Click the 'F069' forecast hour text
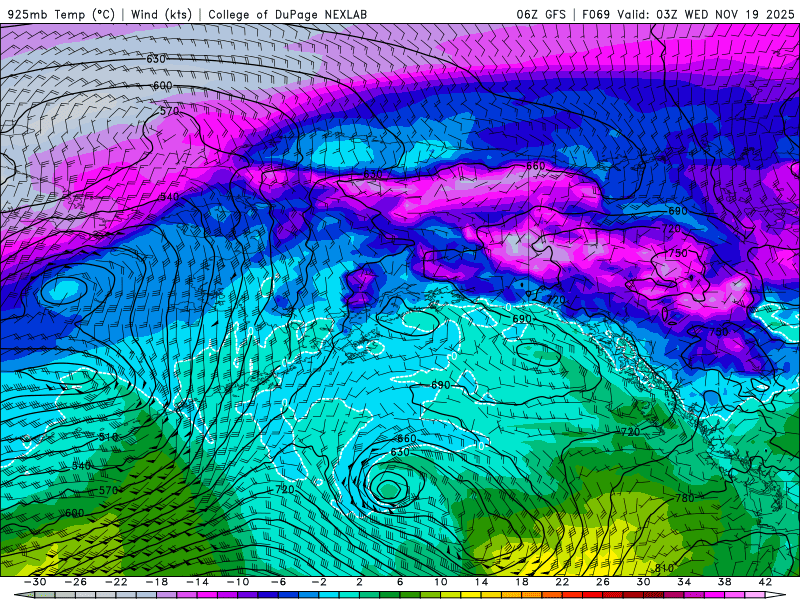Viewport: 800px width, 600px height. 596,15
